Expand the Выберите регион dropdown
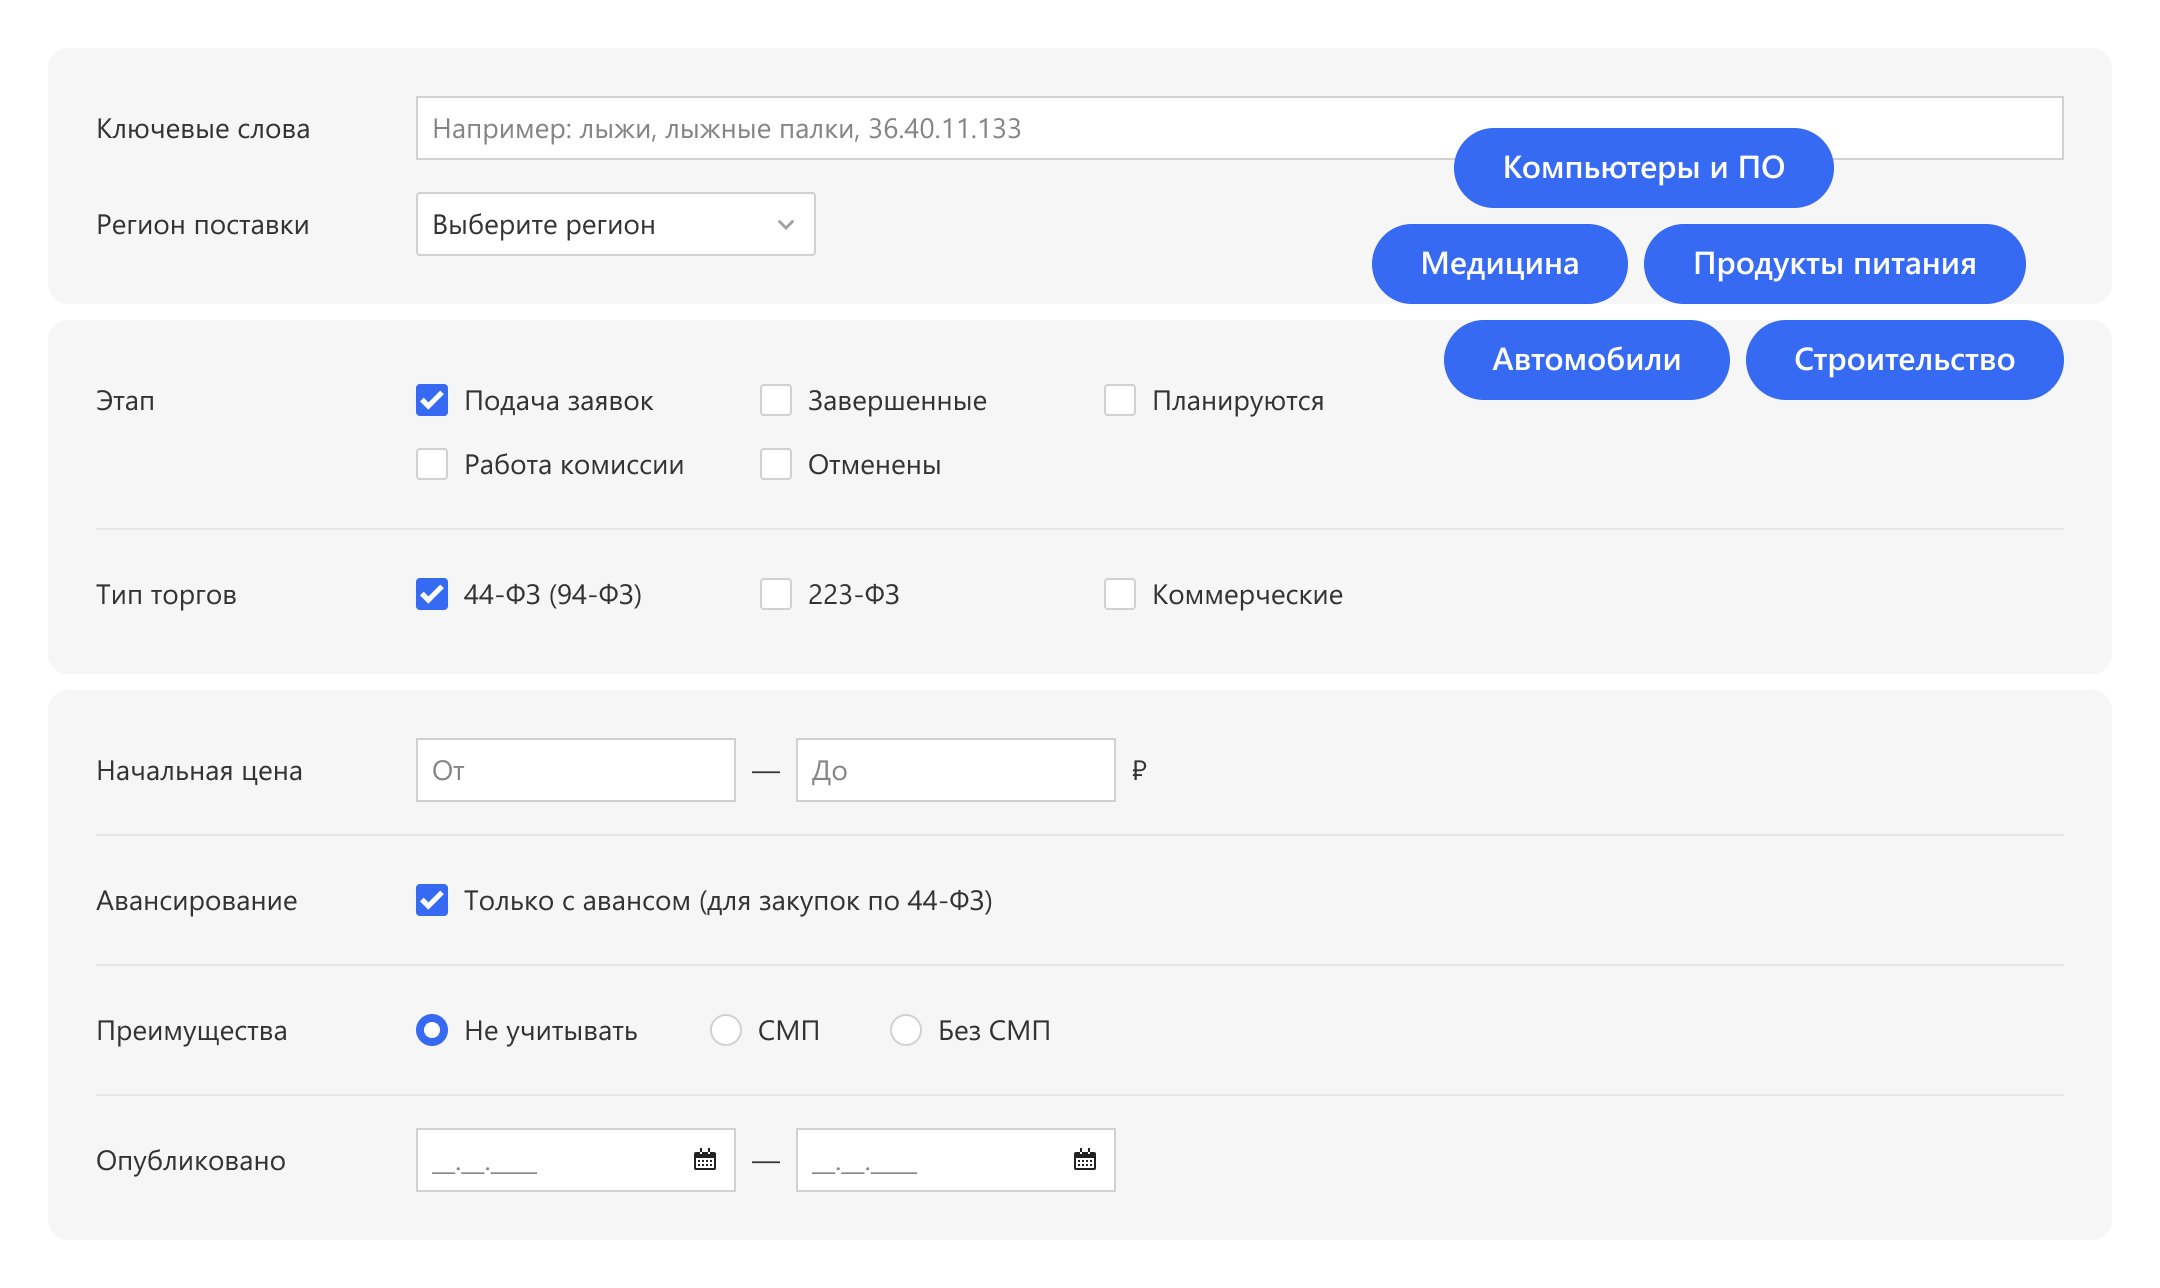 pyautogui.click(x=615, y=225)
